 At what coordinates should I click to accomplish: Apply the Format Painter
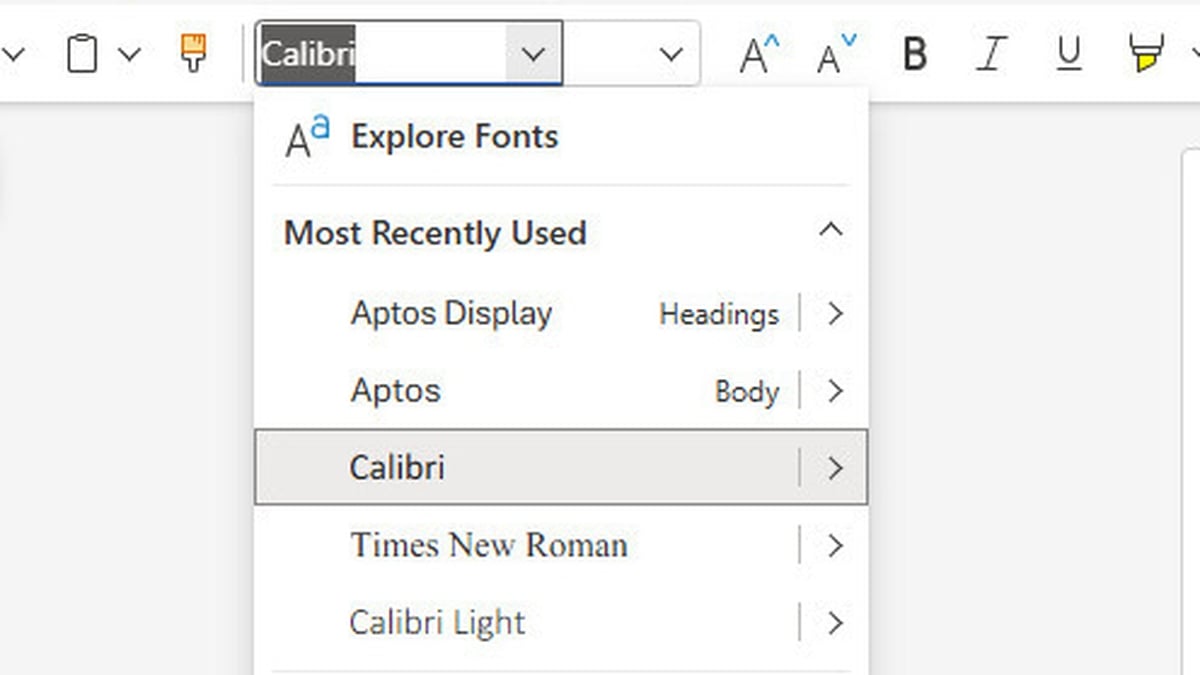[x=194, y=54]
